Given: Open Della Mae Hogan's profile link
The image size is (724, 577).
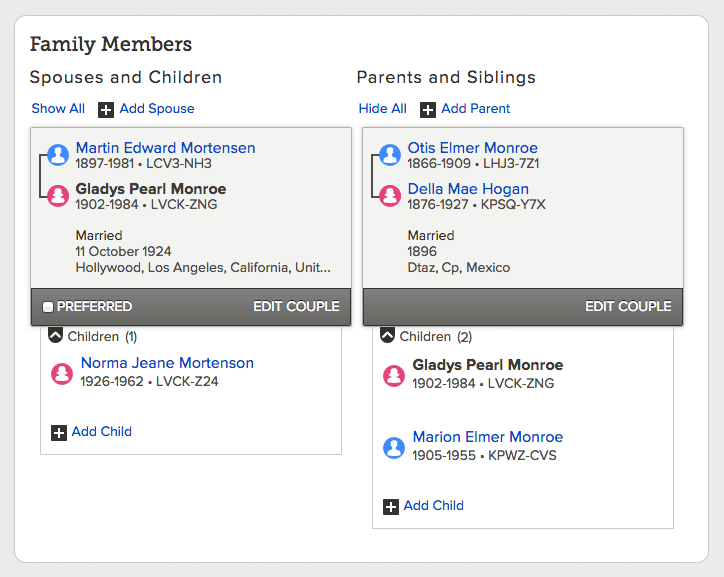Looking at the screenshot, I should (468, 189).
